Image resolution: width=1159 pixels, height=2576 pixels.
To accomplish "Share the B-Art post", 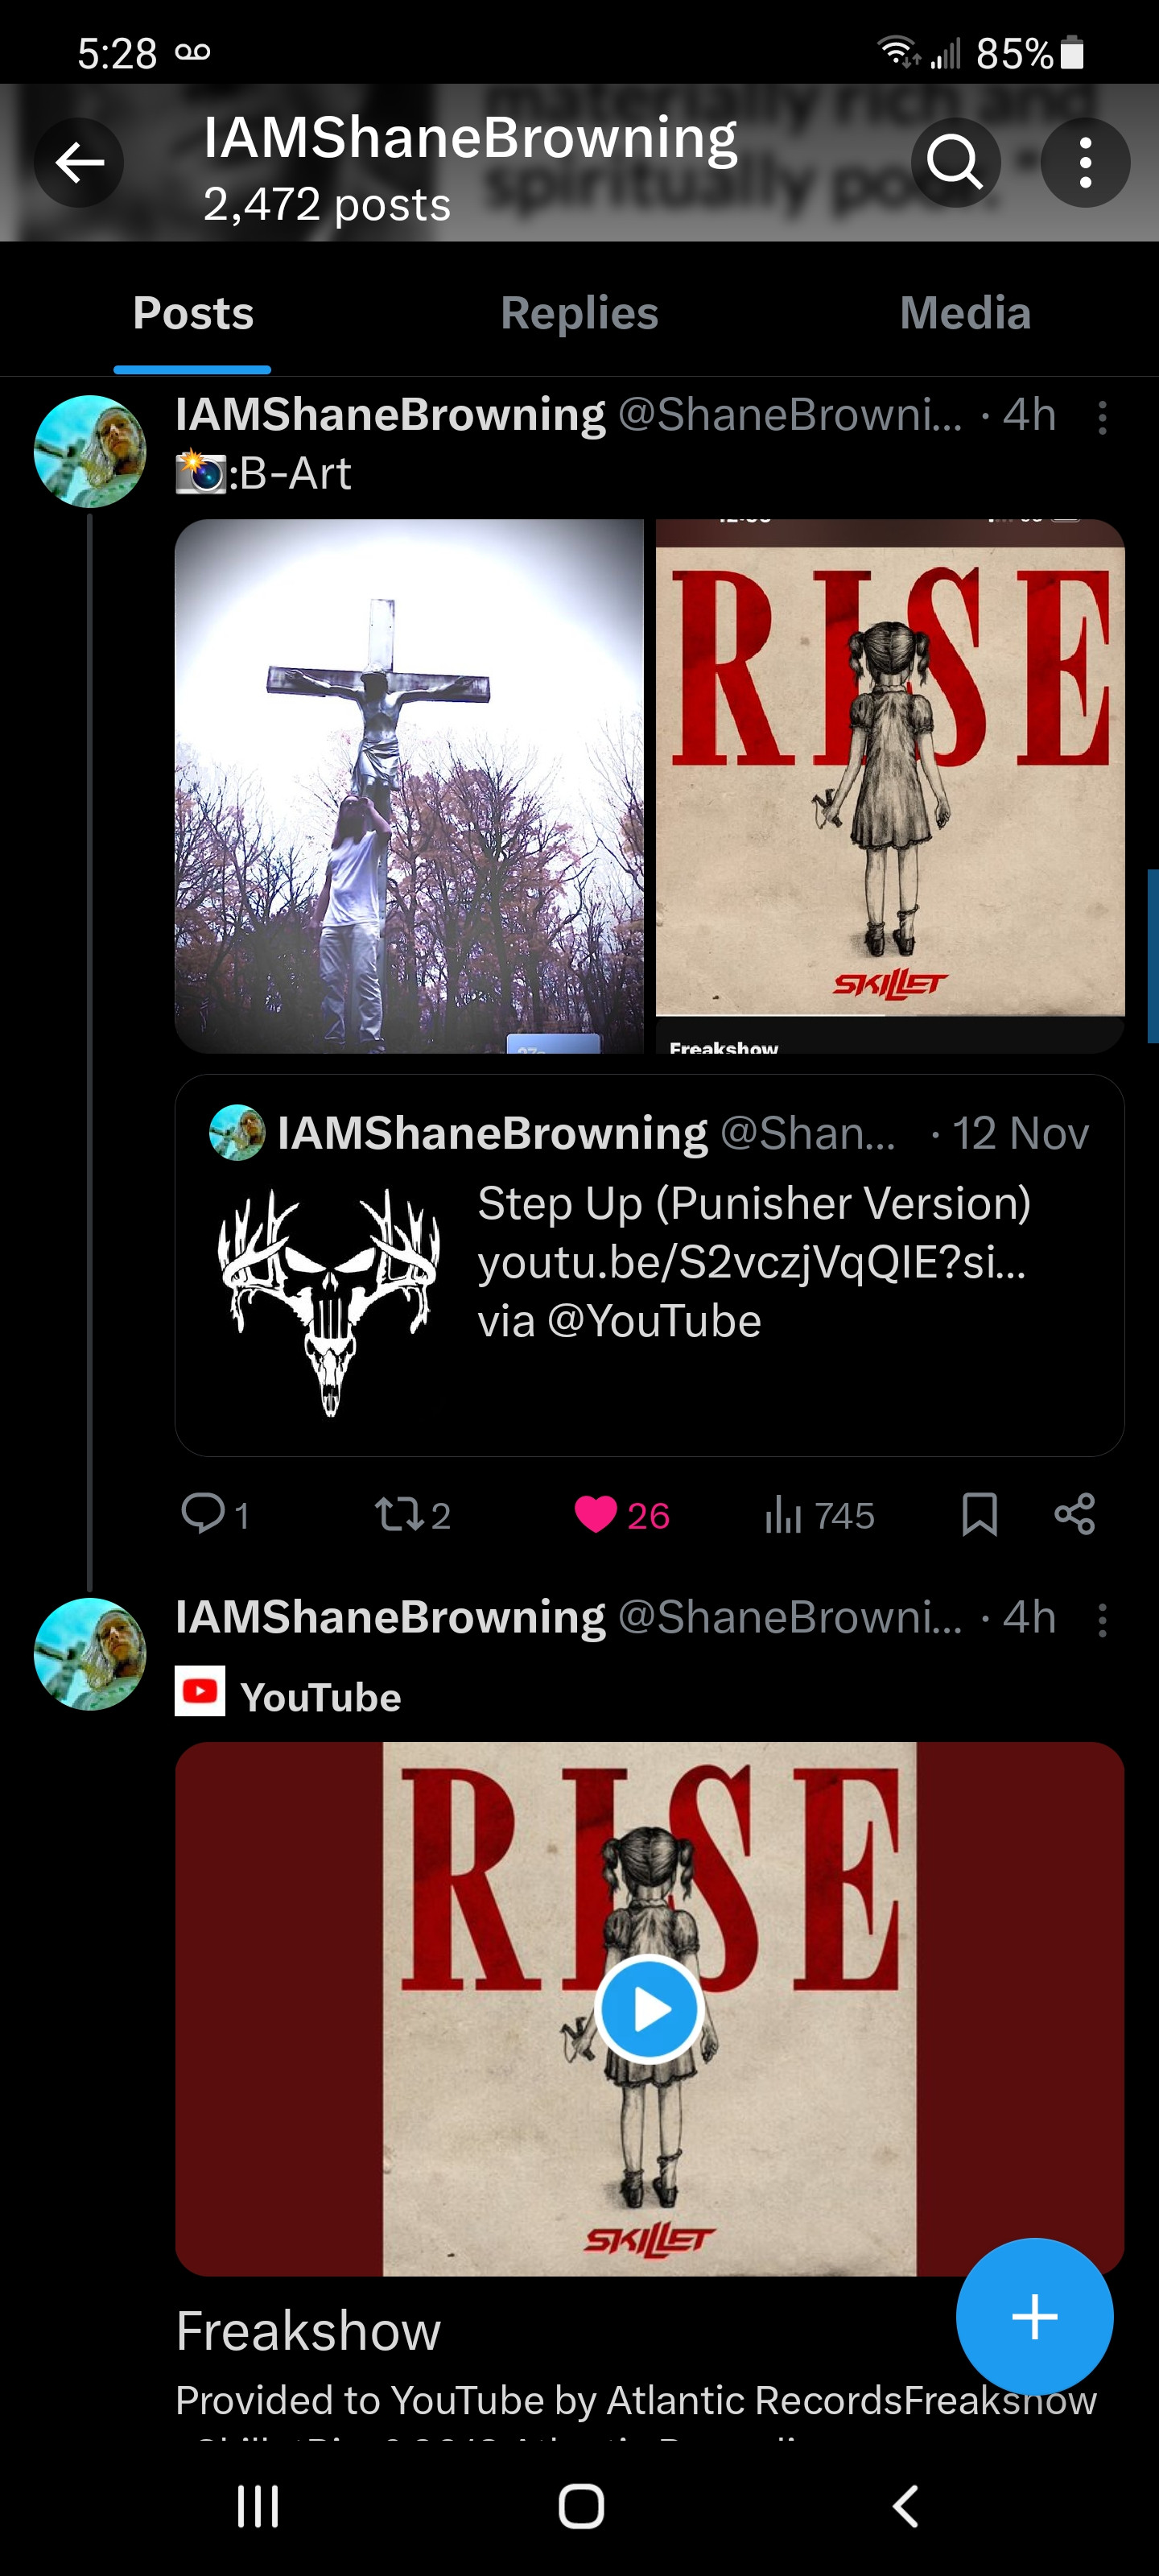I will click(x=1075, y=1514).
